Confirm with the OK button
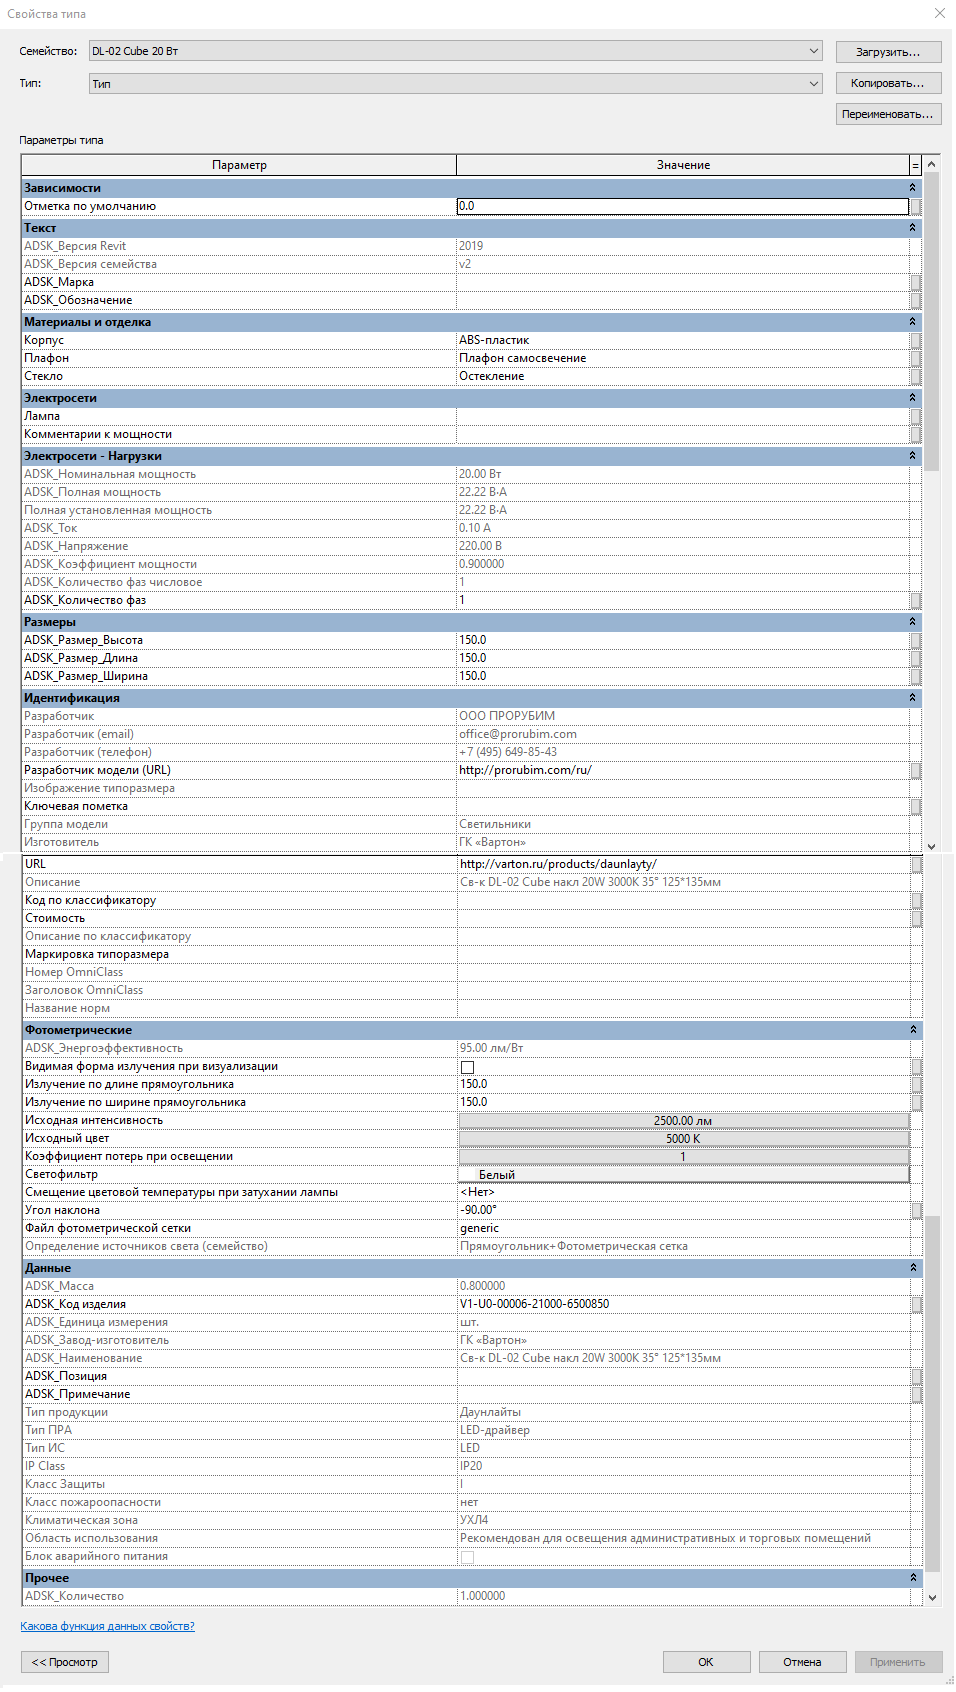 [706, 1662]
